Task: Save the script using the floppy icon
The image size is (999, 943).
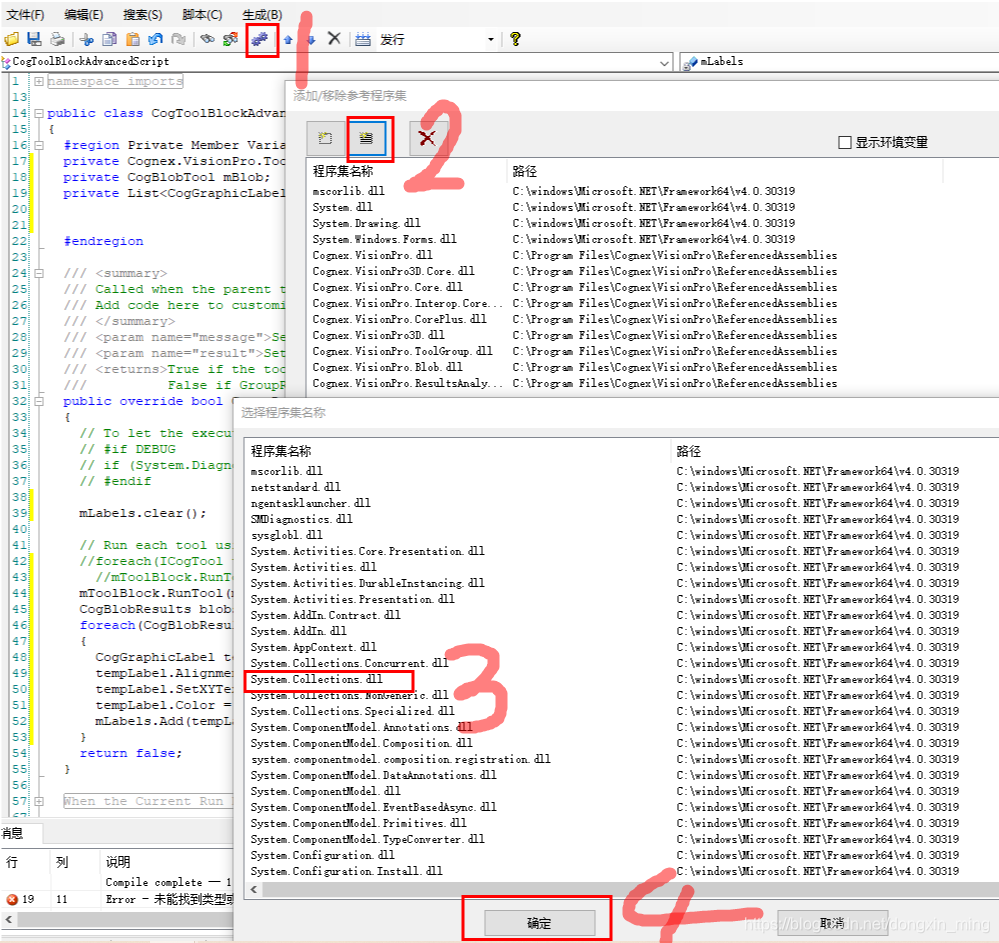Action: 34,40
